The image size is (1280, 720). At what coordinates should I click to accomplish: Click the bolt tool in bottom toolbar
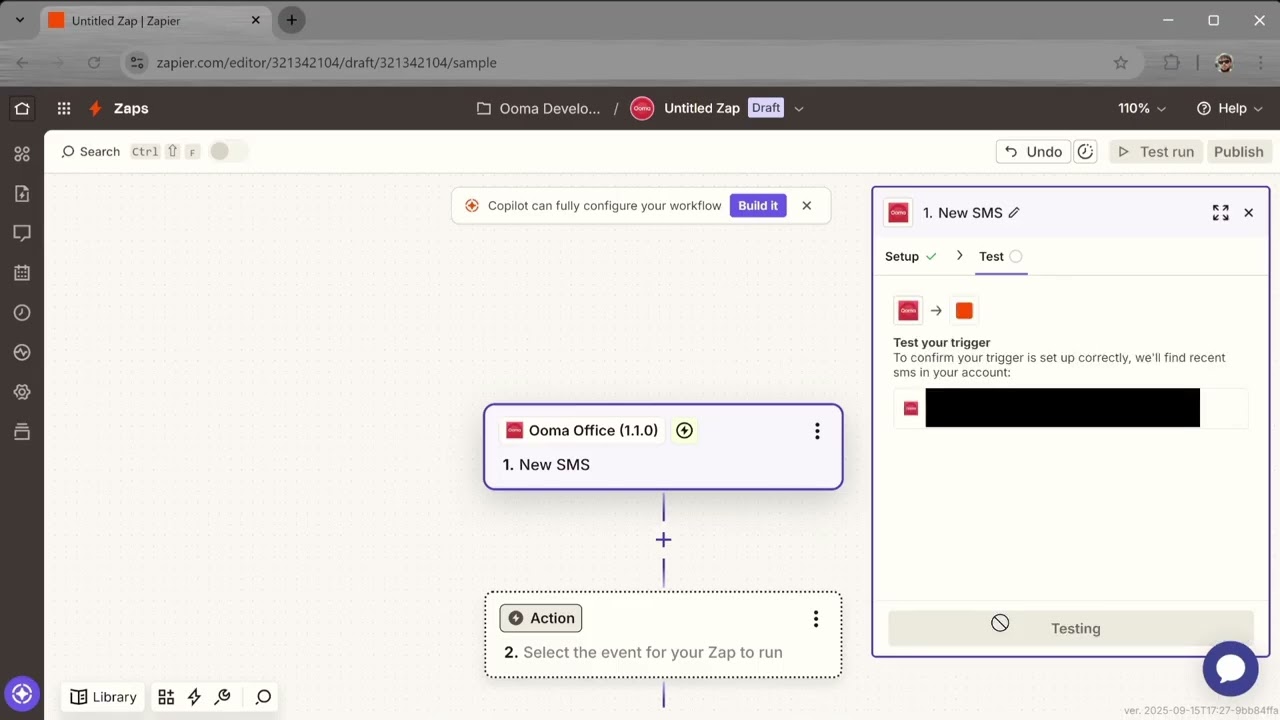click(194, 697)
